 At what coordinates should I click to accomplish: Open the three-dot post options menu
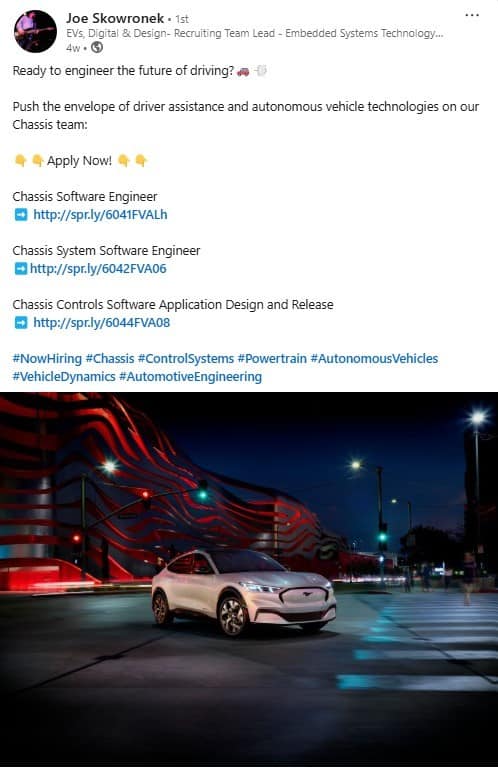[x=472, y=15]
